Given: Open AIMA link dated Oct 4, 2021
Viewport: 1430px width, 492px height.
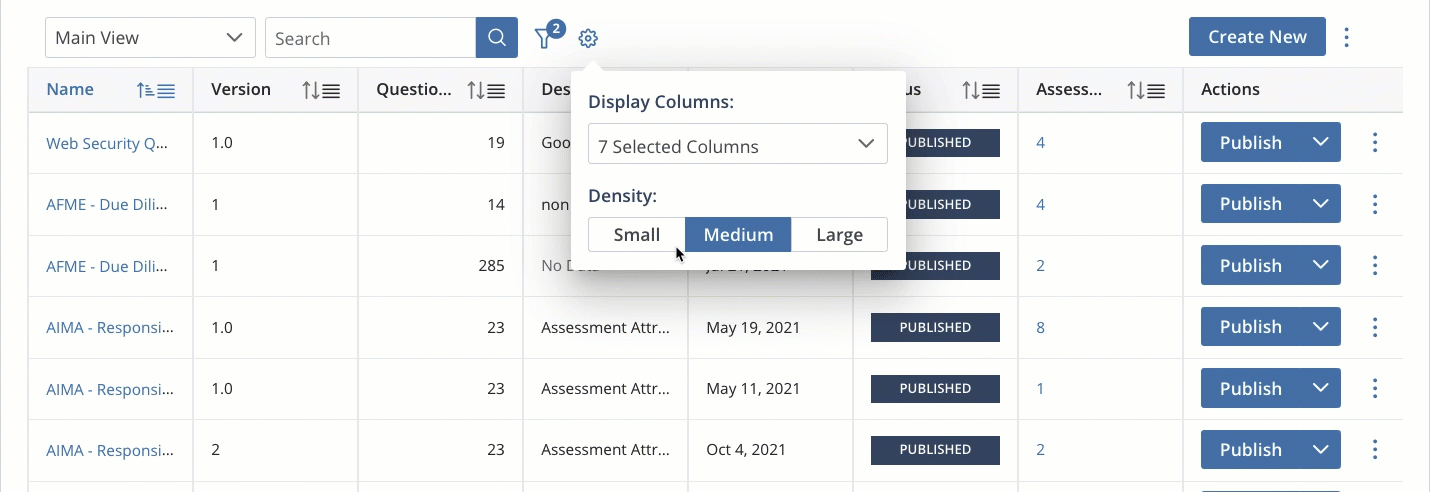Looking at the screenshot, I should tap(110, 450).
